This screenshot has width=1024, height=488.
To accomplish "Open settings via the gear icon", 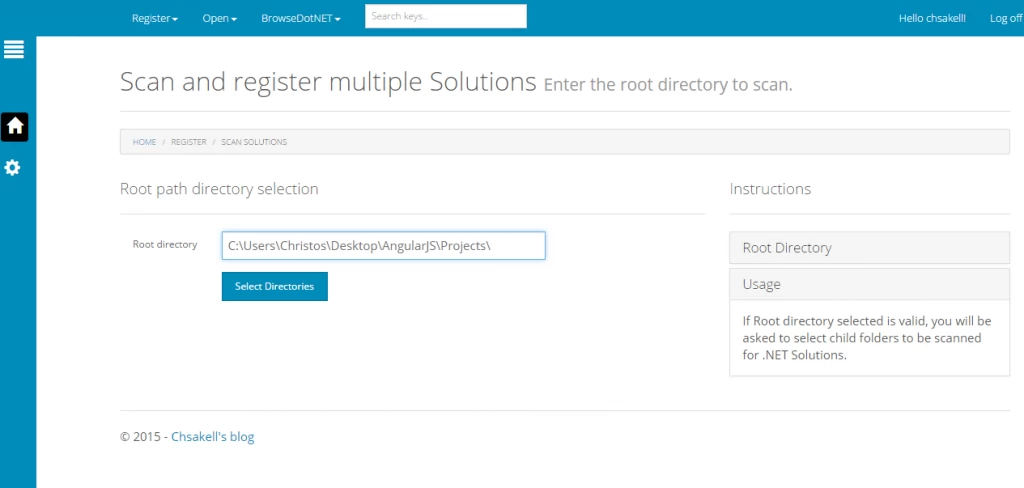I will (x=13, y=167).
